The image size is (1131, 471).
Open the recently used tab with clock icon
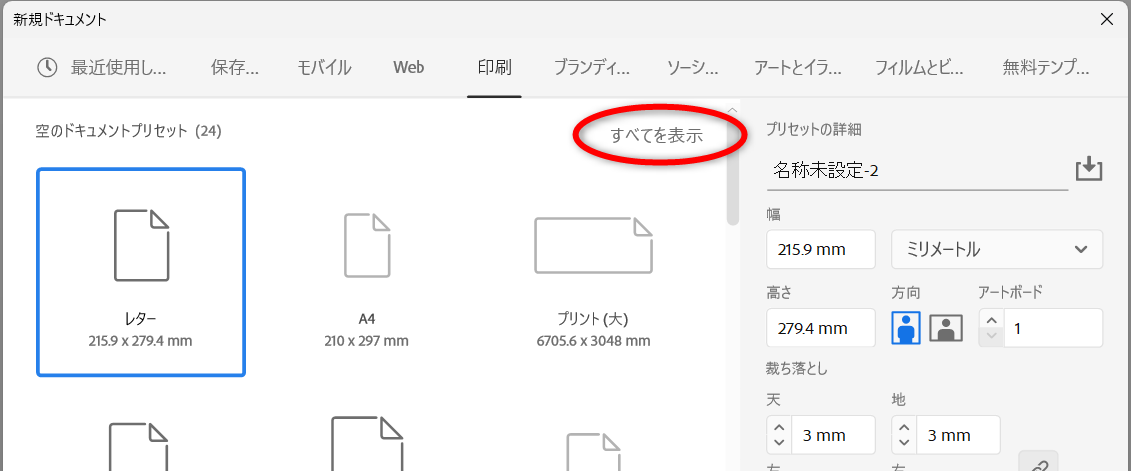click(101, 68)
